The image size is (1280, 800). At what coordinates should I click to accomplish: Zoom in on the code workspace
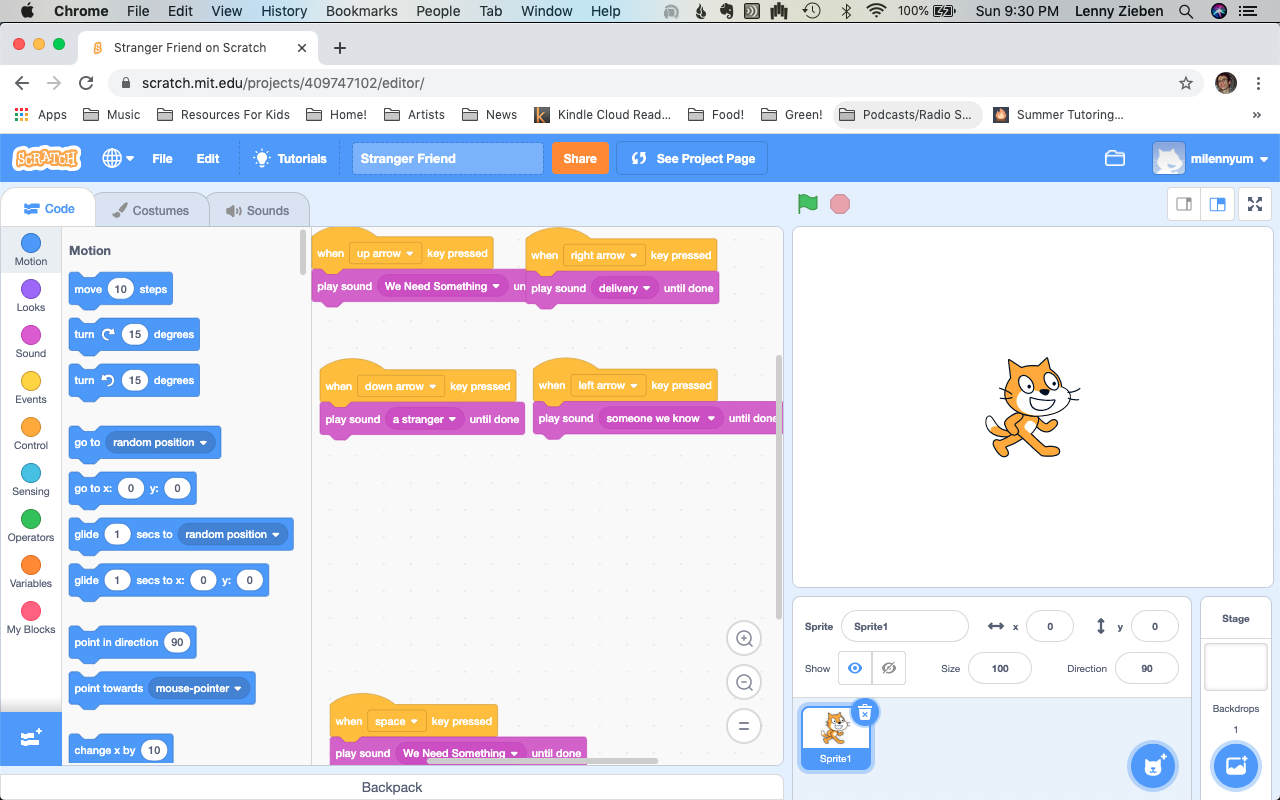(x=744, y=639)
